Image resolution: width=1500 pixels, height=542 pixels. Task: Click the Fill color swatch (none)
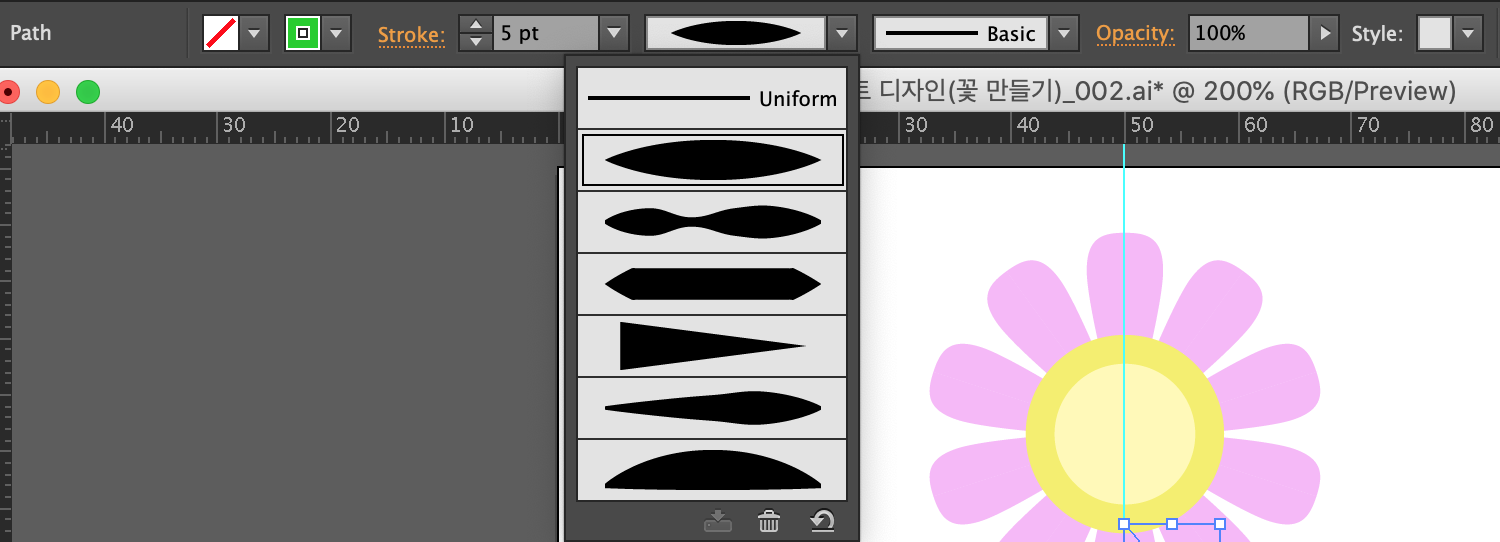pos(220,33)
